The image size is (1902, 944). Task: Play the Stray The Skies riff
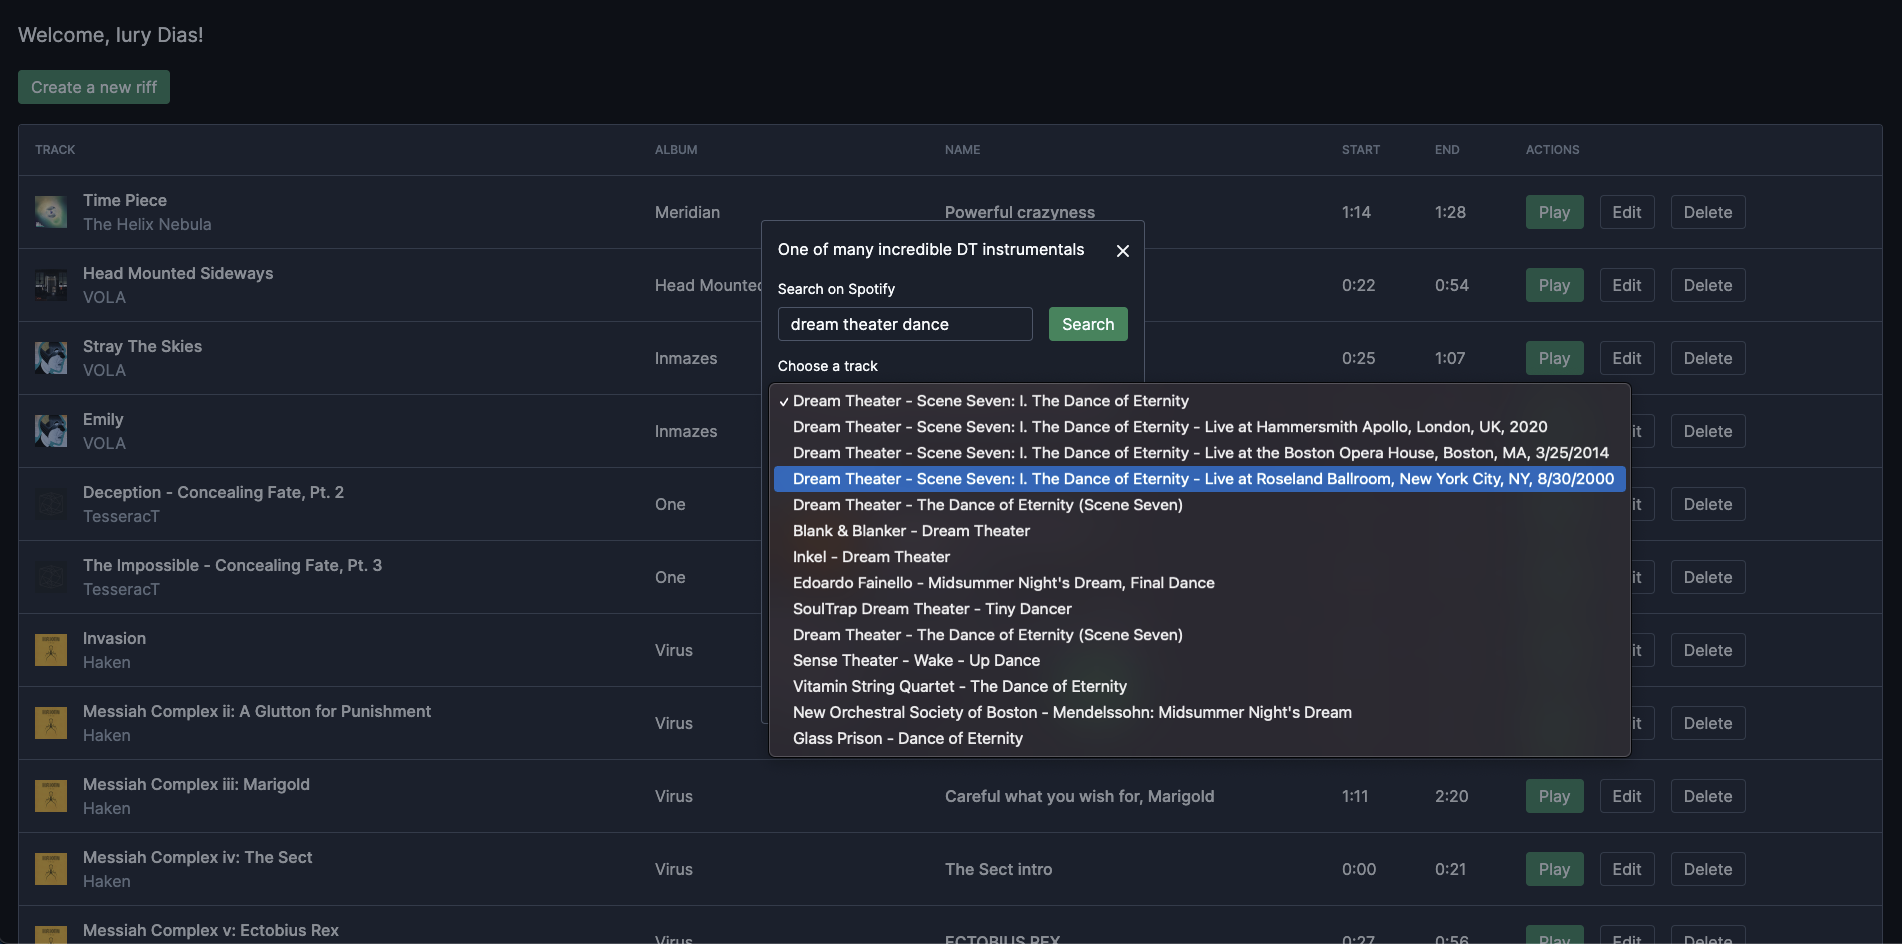pyautogui.click(x=1554, y=358)
